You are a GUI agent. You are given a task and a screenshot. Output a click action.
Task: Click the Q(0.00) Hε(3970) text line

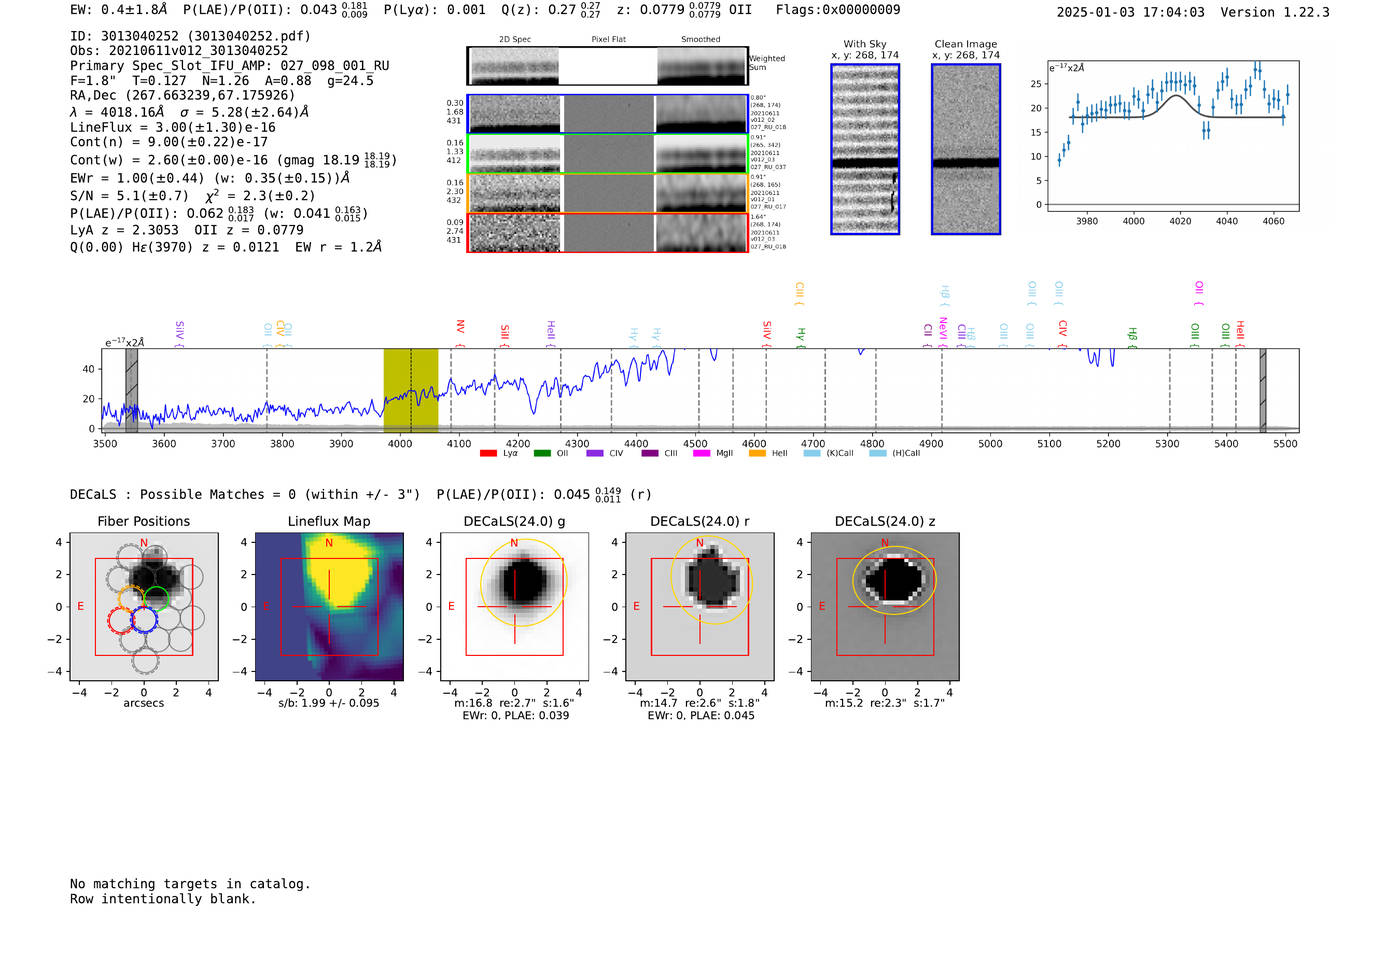coord(226,247)
